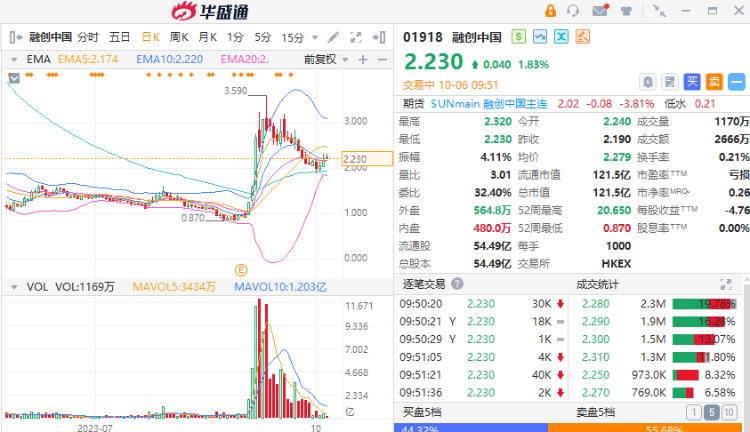Open the SUNmain 融创中国主连 futures link
Screen dimensions: 750x432
pos(489,104)
